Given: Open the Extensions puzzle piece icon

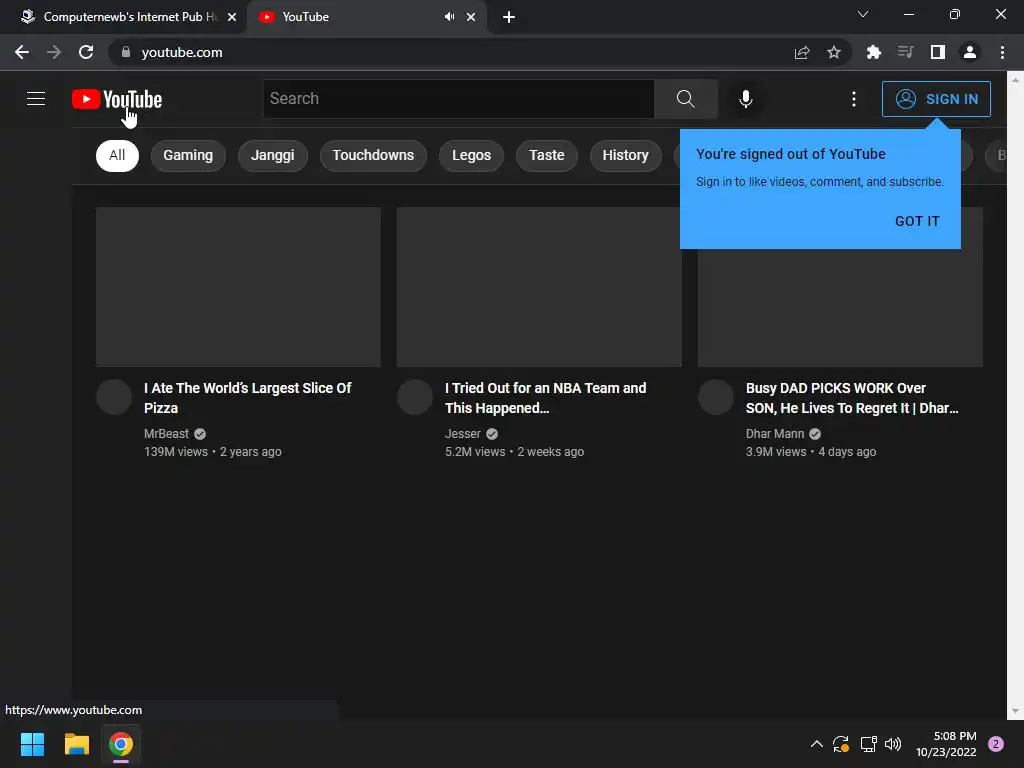Looking at the screenshot, I should (x=874, y=52).
